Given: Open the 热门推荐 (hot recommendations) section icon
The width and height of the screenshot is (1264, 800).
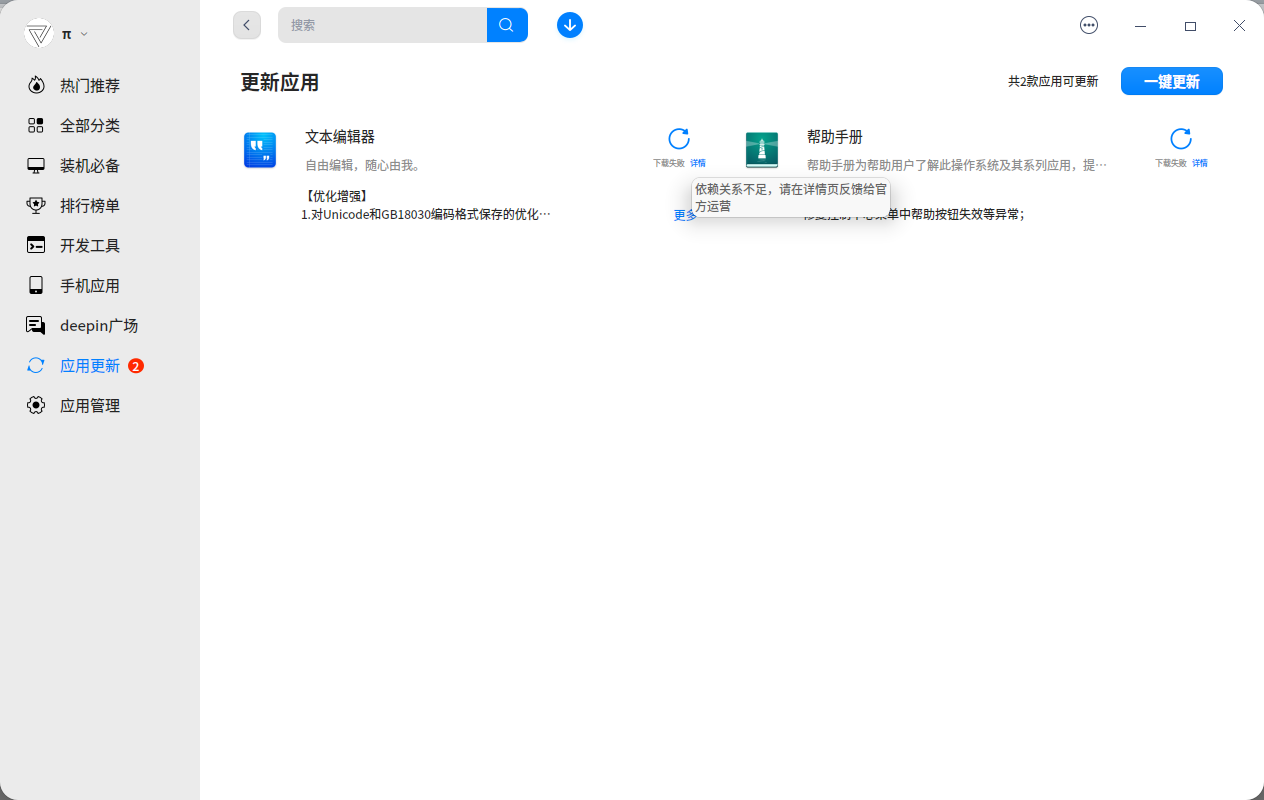Looking at the screenshot, I should [x=36, y=85].
